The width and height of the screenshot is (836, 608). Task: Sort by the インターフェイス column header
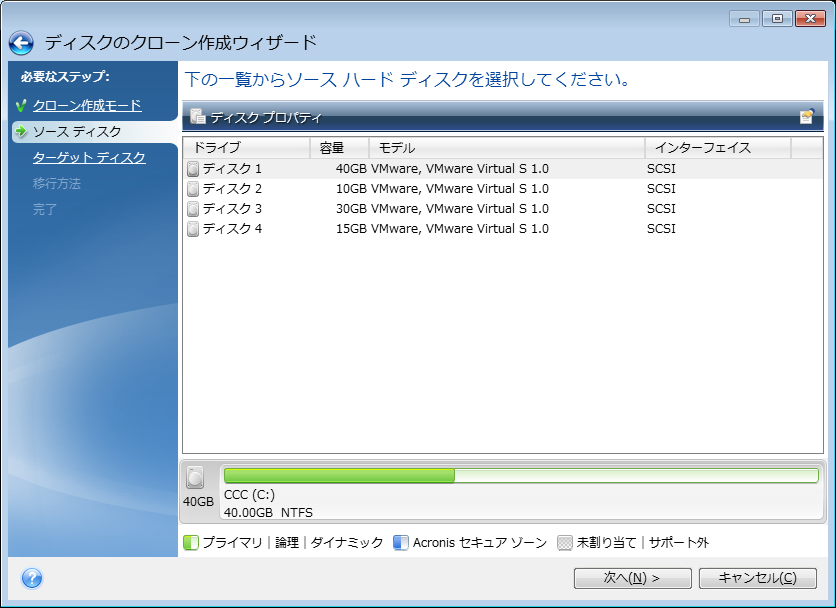point(718,148)
